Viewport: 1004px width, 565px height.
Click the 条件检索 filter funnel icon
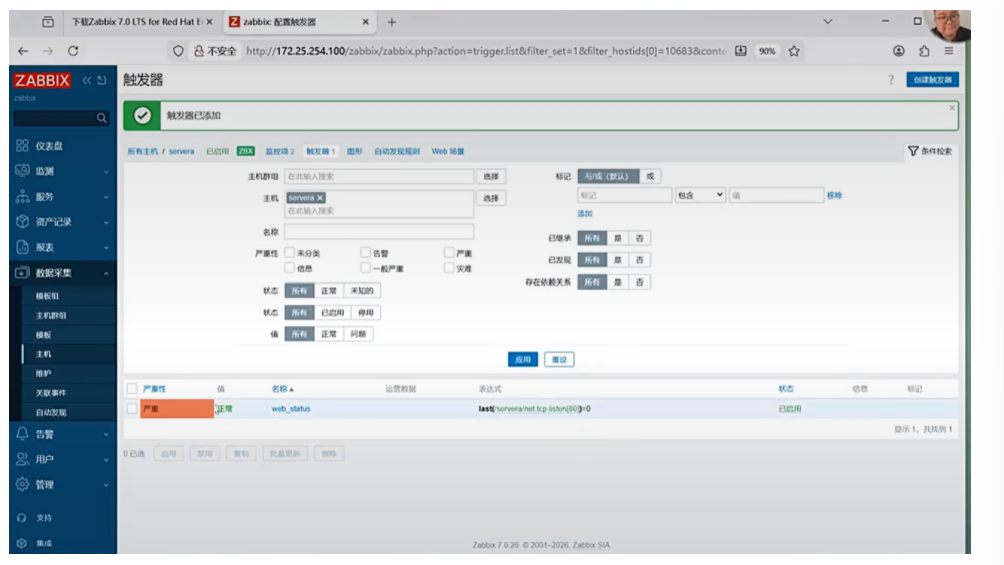click(x=913, y=151)
